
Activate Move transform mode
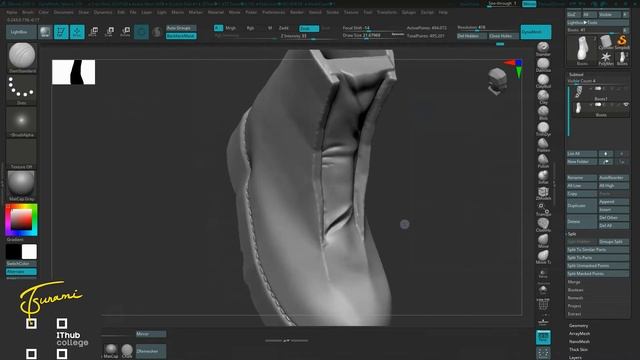point(93,32)
